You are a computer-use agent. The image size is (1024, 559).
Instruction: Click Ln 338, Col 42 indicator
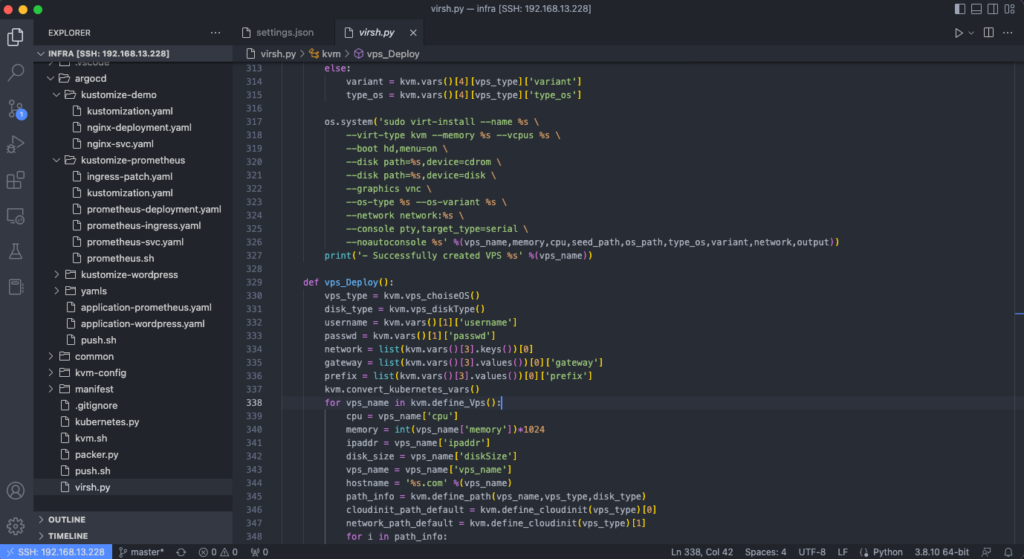[701, 552]
